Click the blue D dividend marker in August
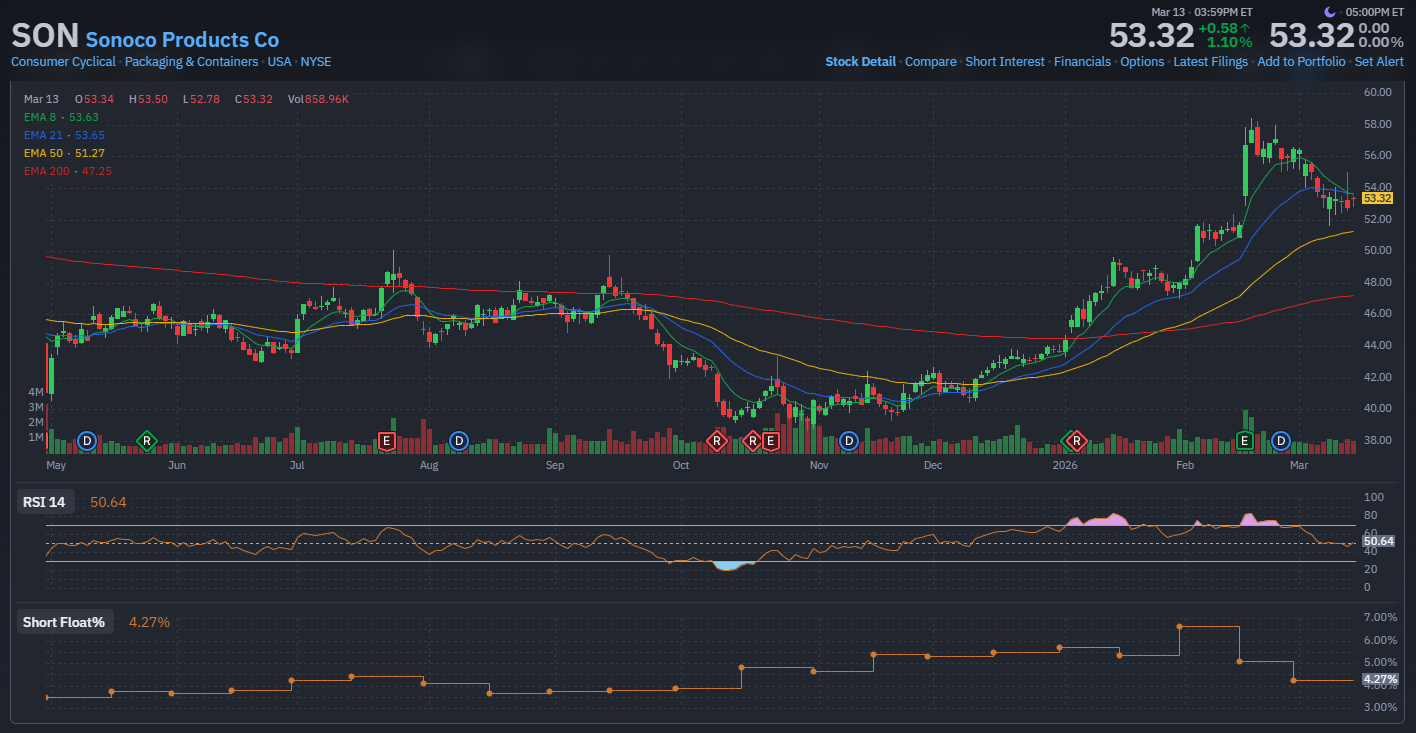This screenshot has height=733, width=1416. 459,440
